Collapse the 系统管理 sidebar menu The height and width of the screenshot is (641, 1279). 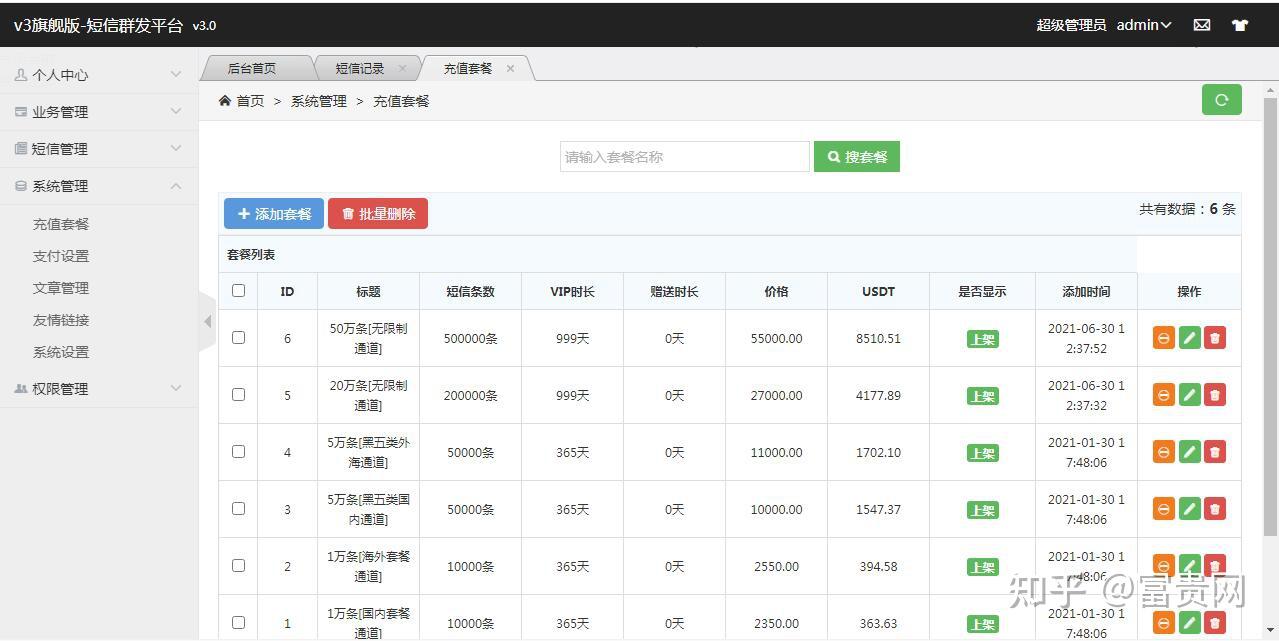pyautogui.click(x=99, y=186)
